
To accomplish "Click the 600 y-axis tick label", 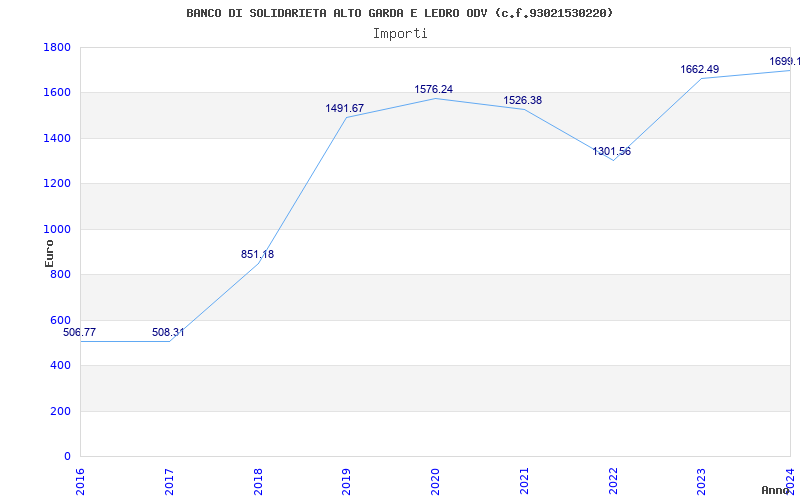I will tap(61, 320).
